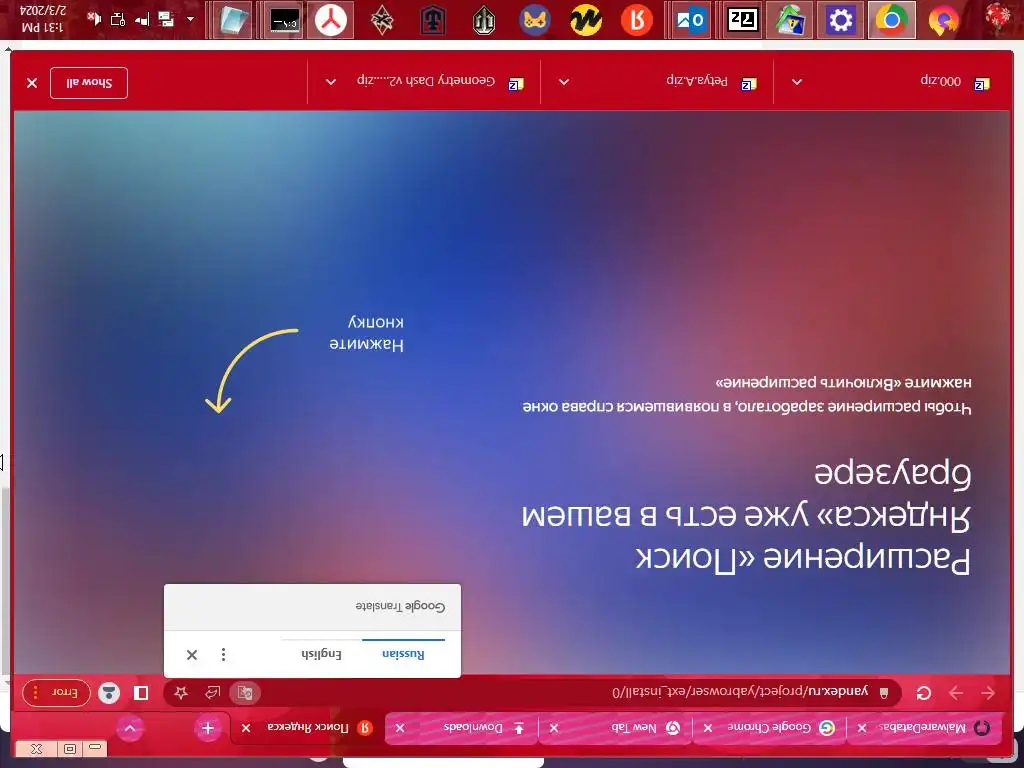The height and width of the screenshot is (768, 1024).
Task: Open Settings gear in taskbar
Action: [x=840, y=20]
